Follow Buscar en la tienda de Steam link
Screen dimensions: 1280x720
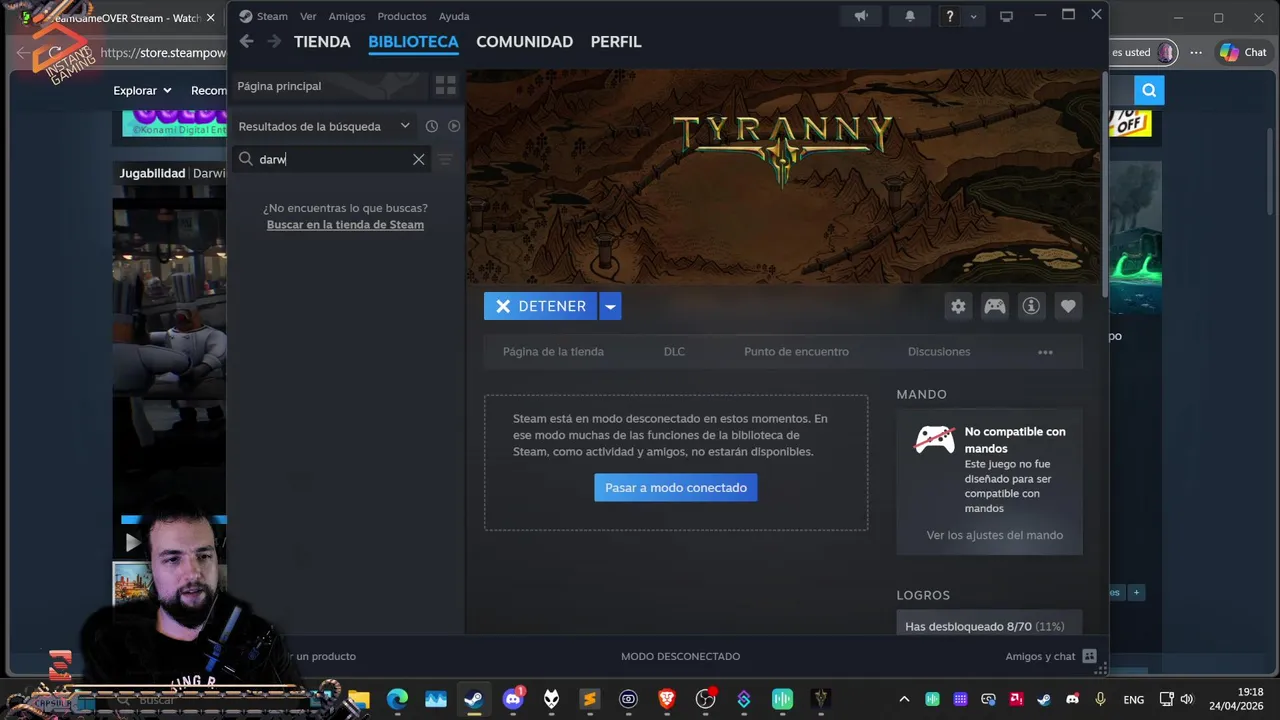345,224
